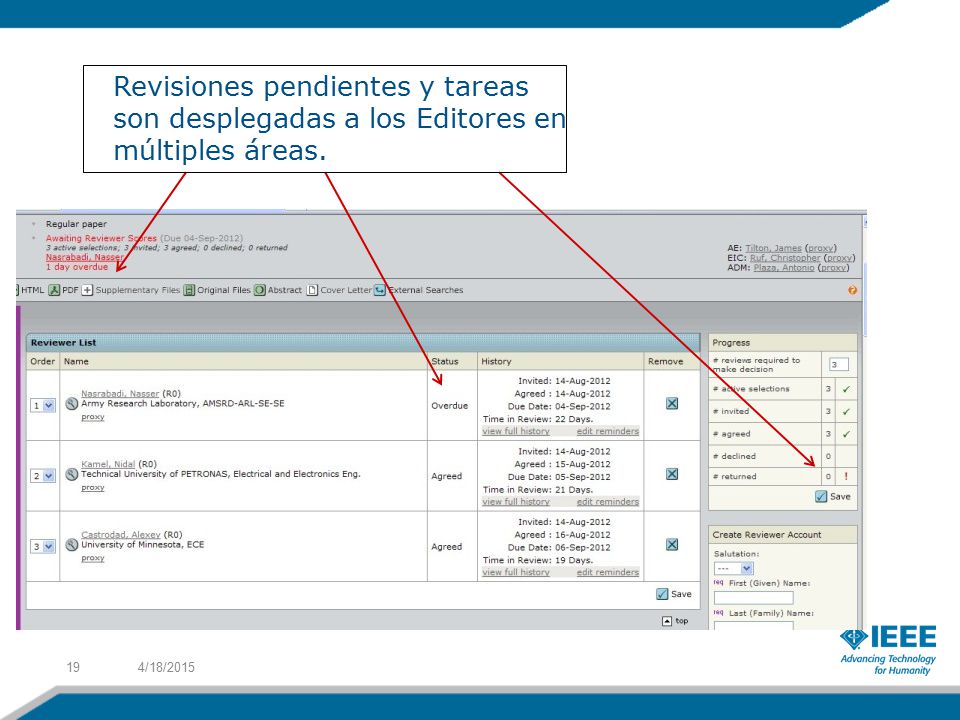
Task: Open order dropdown for Castrodad, Alexey
Action: click(43, 546)
